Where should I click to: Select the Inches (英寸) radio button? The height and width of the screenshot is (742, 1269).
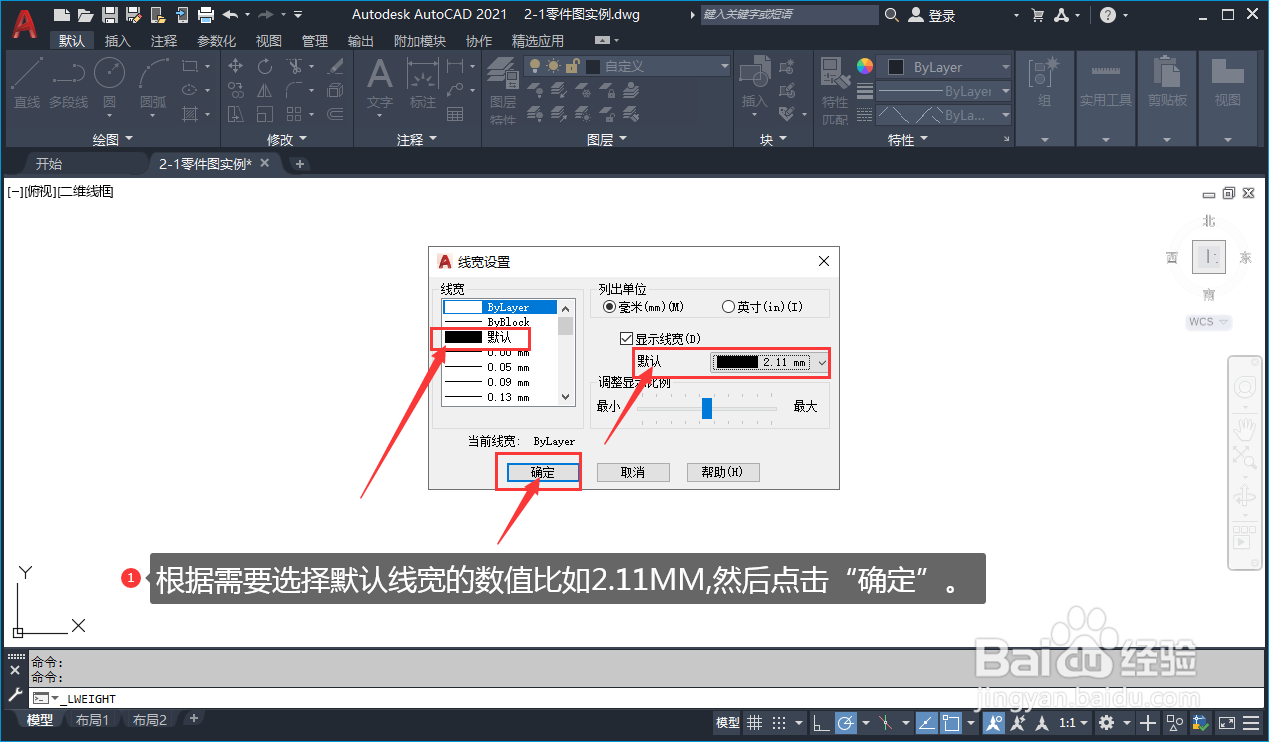(x=727, y=307)
